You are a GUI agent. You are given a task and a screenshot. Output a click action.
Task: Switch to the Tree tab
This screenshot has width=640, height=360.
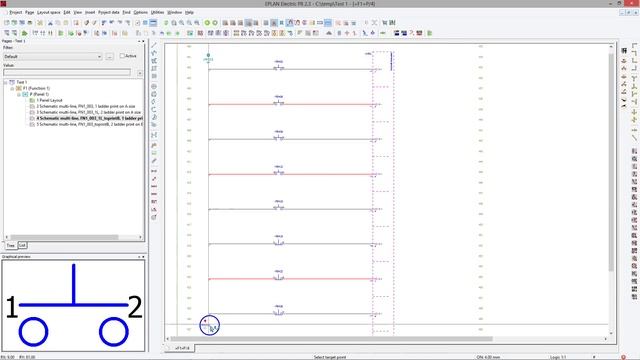11,245
